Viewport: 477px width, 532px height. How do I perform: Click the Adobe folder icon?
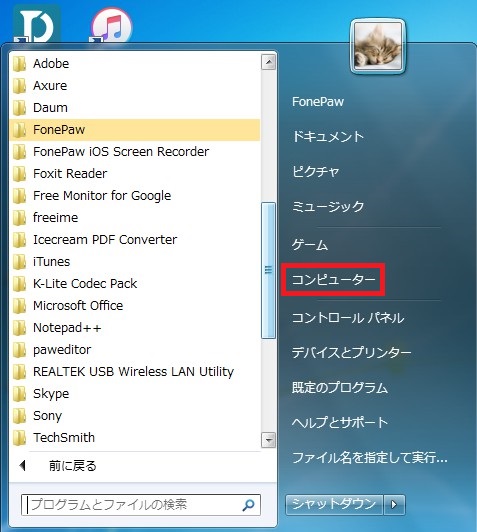pos(19,64)
